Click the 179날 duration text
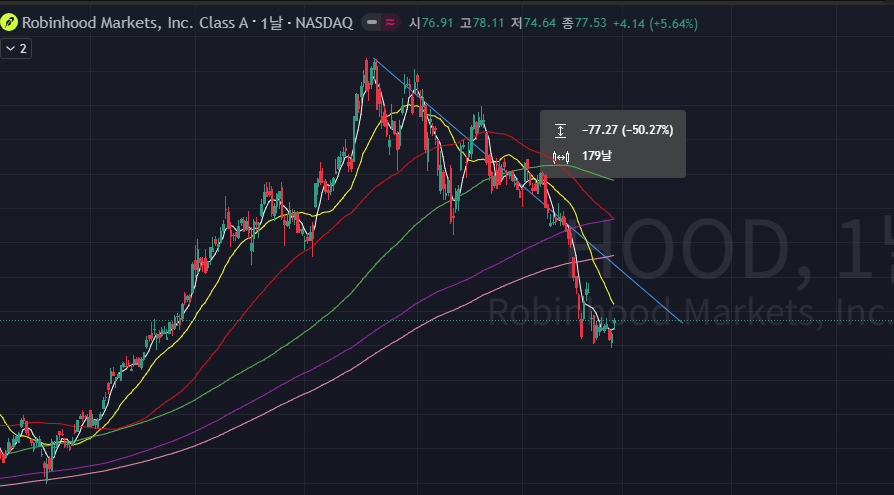The image size is (894, 495). click(x=596, y=156)
